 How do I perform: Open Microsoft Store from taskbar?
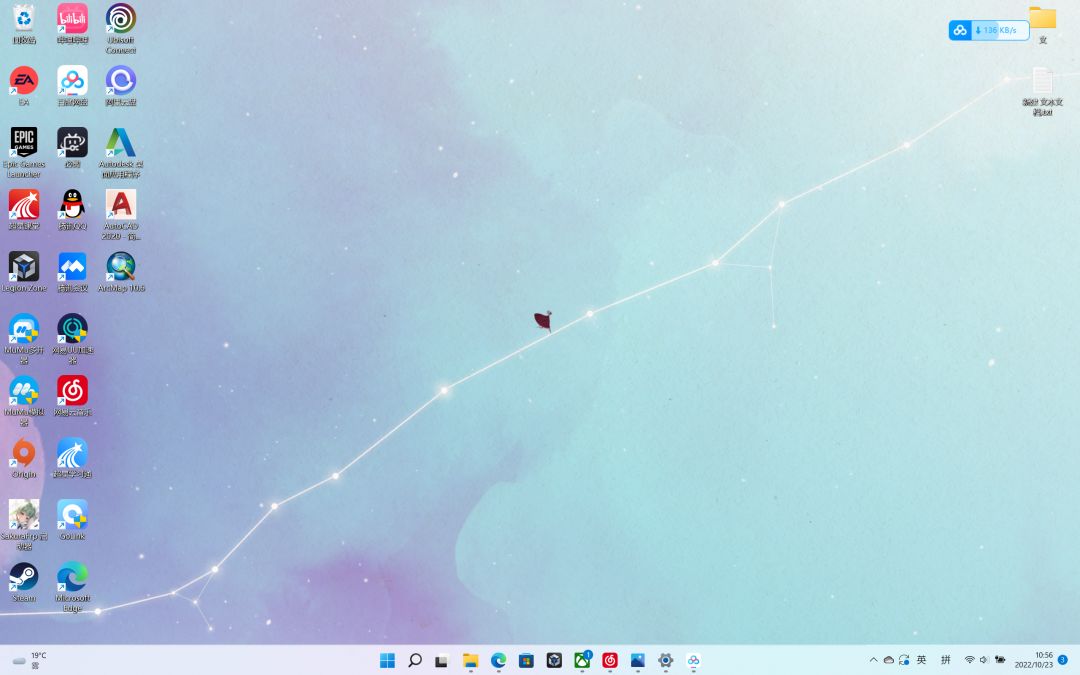[x=526, y=661]
